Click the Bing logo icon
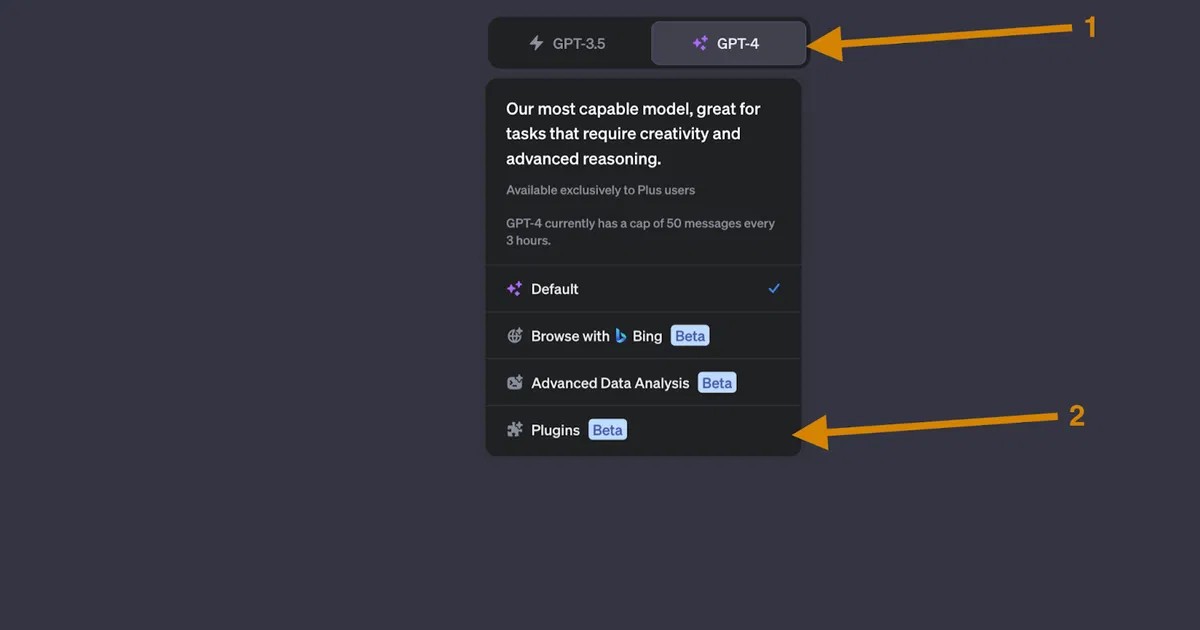This screenshot has width=1200, height=630. pos(621,336)
